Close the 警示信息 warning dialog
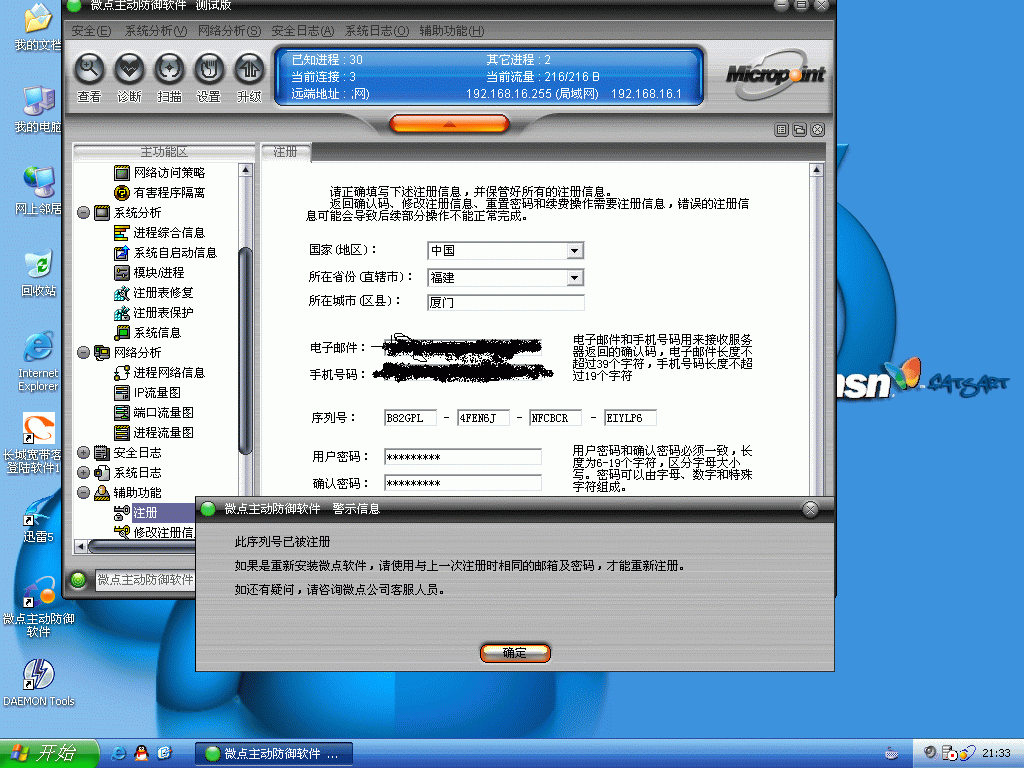This screenshot has width=1024, height=768. coord(810,509)
